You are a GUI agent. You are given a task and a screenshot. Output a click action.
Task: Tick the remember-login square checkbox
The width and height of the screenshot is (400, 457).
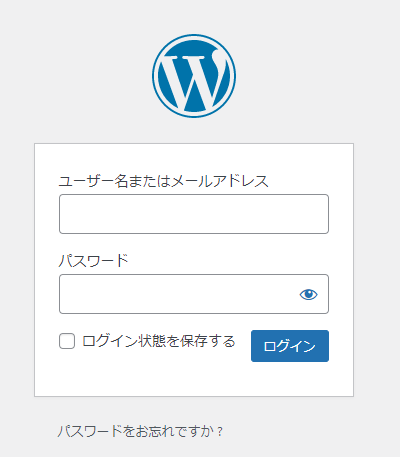pos(67,341)
